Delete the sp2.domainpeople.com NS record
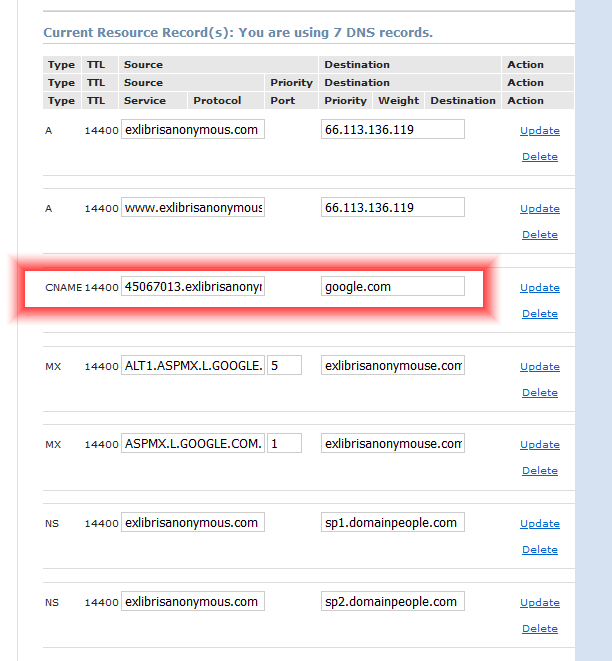 540,629
